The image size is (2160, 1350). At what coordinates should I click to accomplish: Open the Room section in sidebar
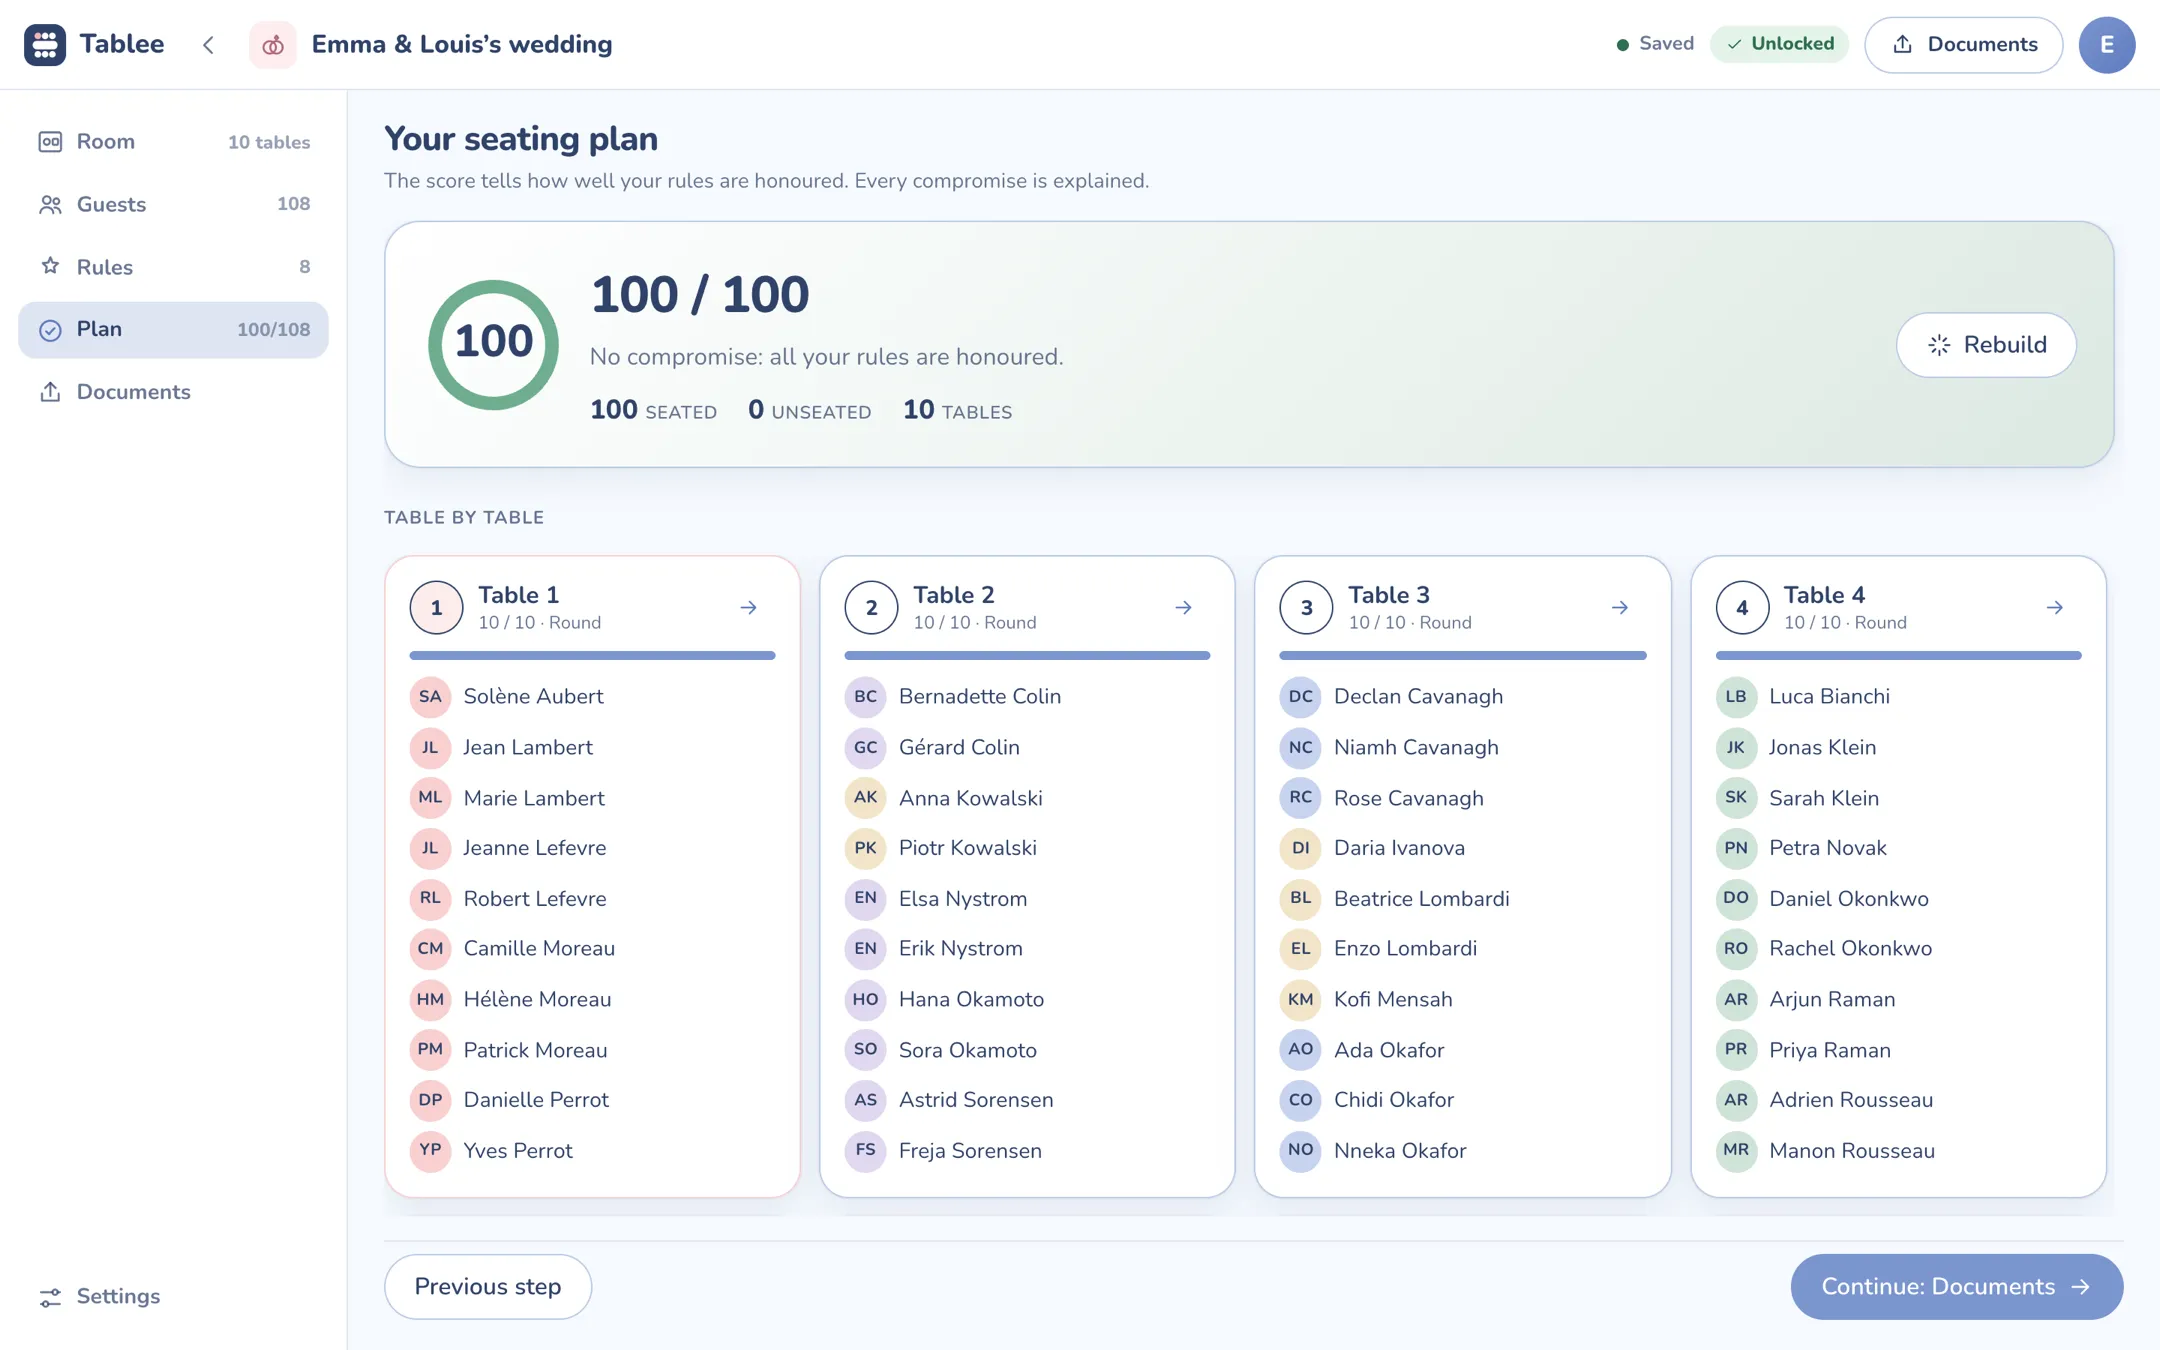coord(173,142)
